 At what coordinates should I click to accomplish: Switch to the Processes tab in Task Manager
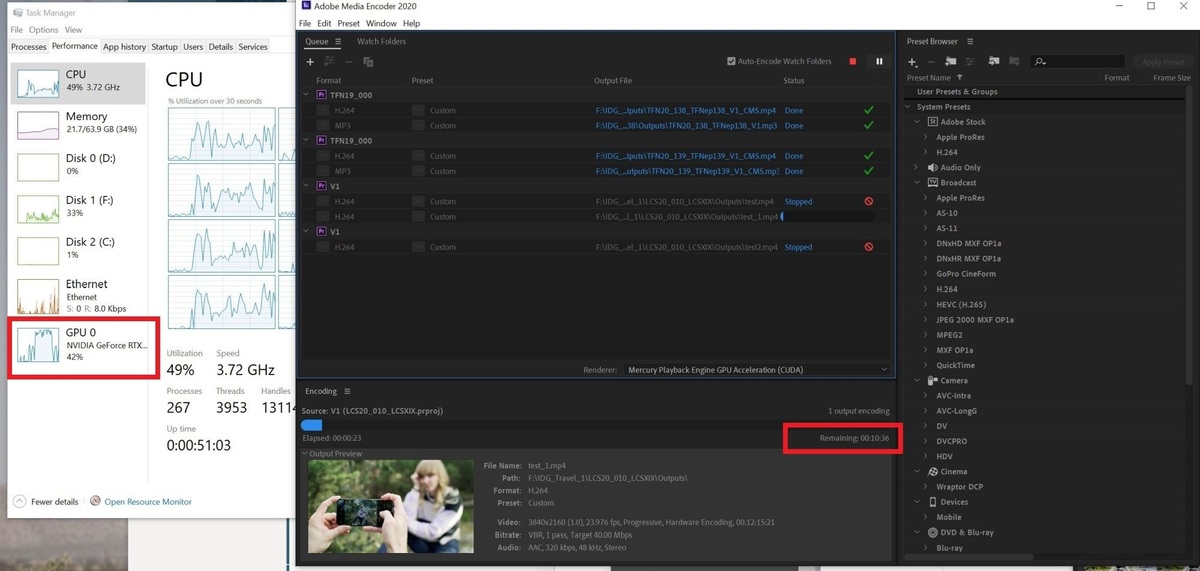click(x=28, y=47)
